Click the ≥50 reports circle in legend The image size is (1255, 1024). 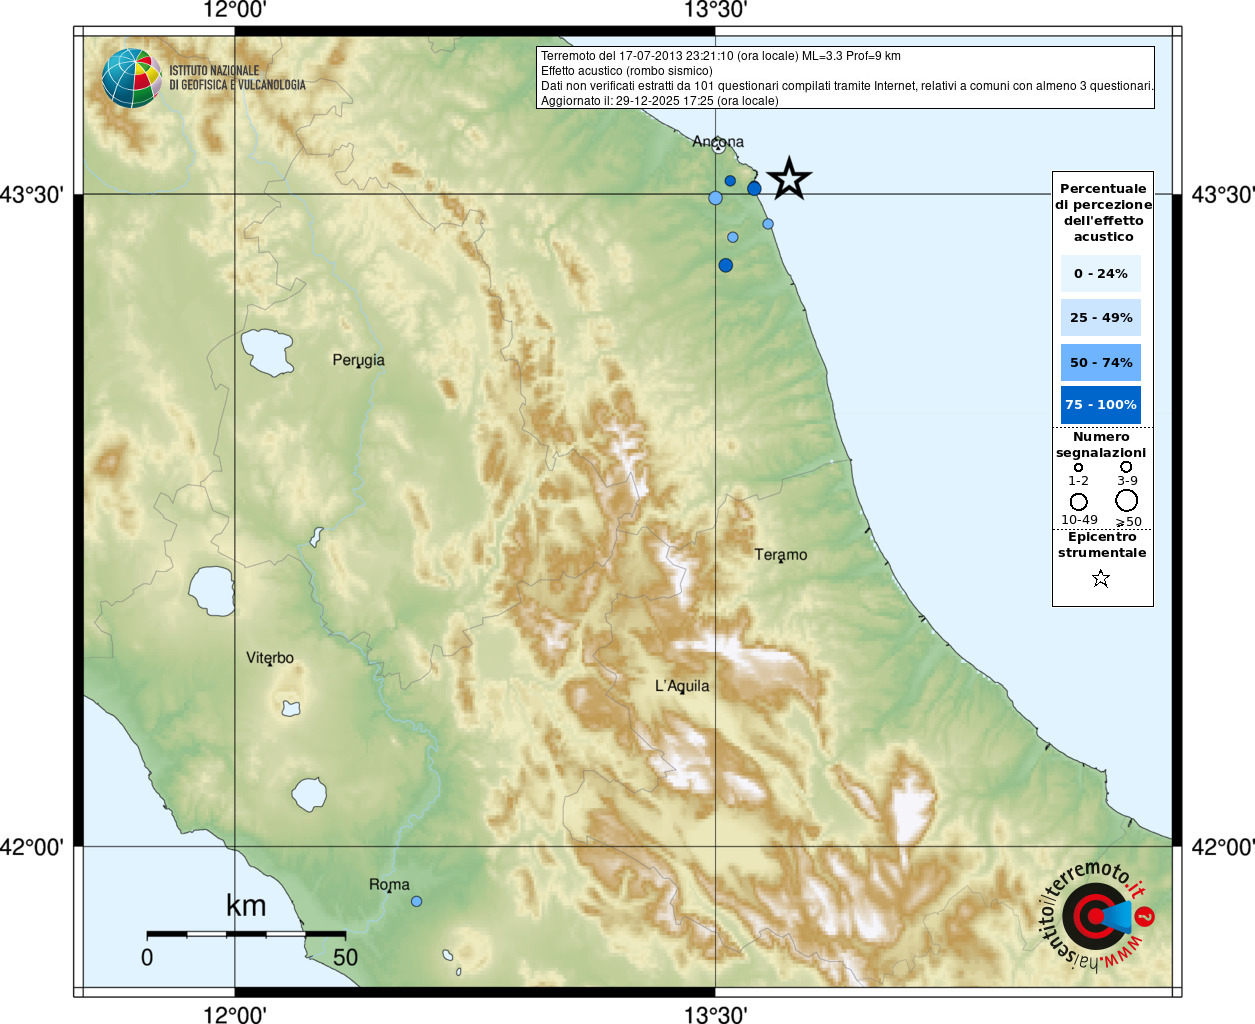click(1127, 500)
